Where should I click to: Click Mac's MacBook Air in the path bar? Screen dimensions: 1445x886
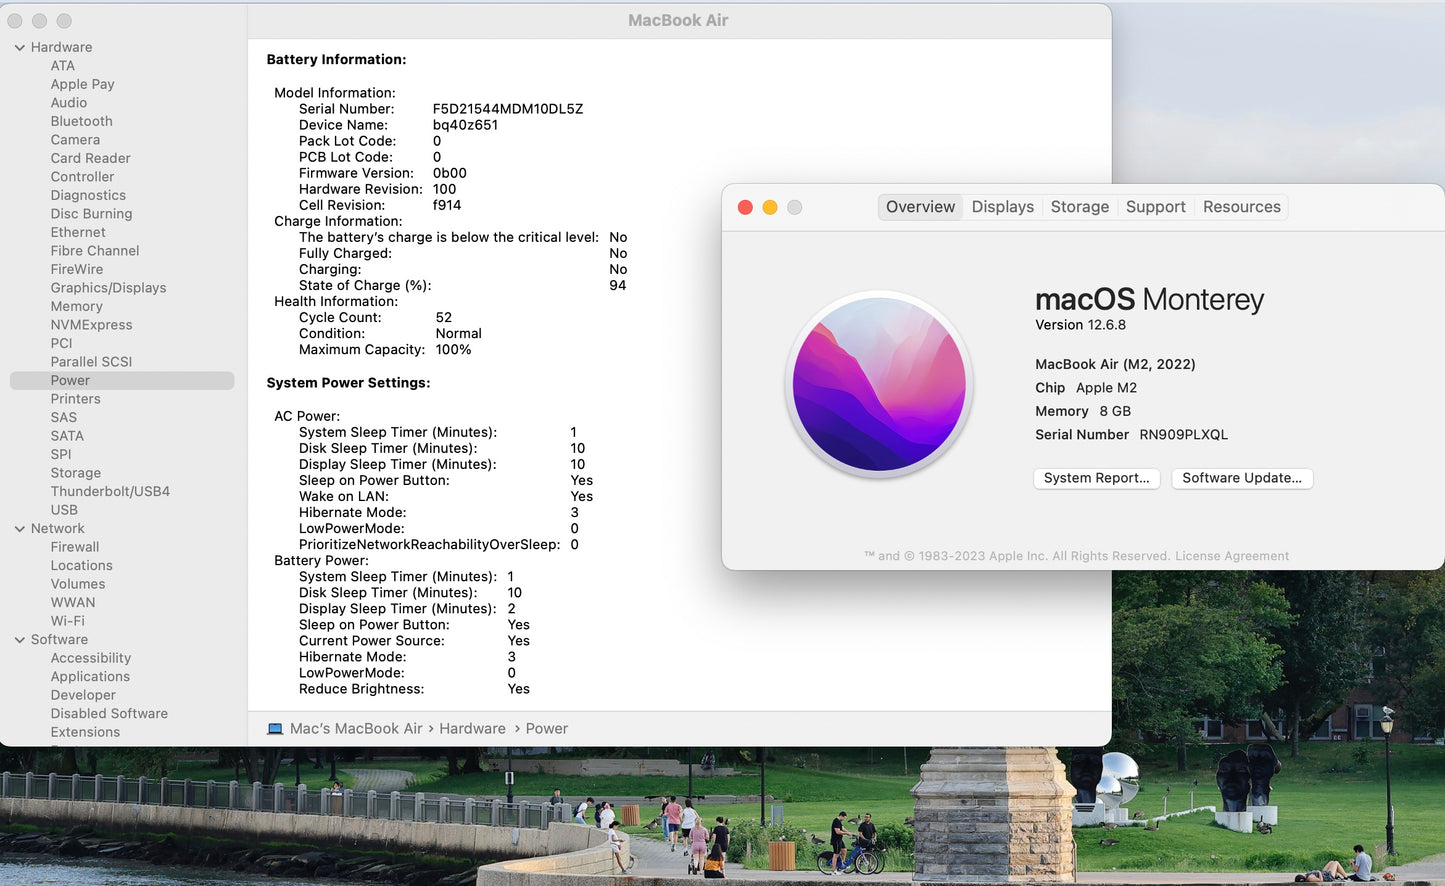[x=356, y=729]
